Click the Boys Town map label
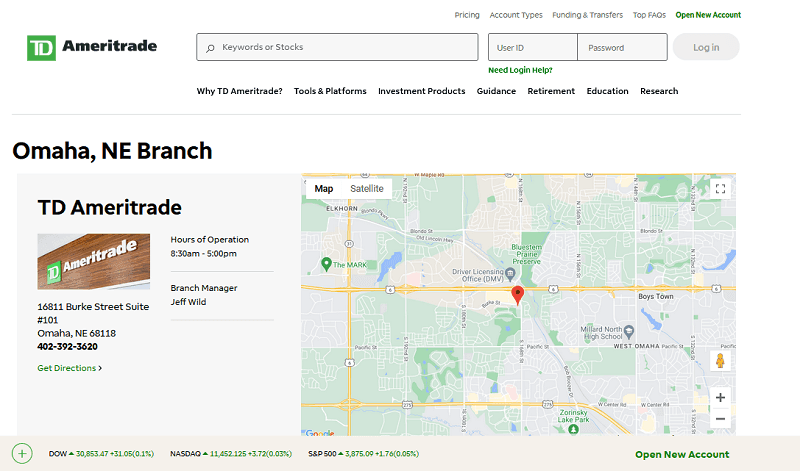 (656, 296)
